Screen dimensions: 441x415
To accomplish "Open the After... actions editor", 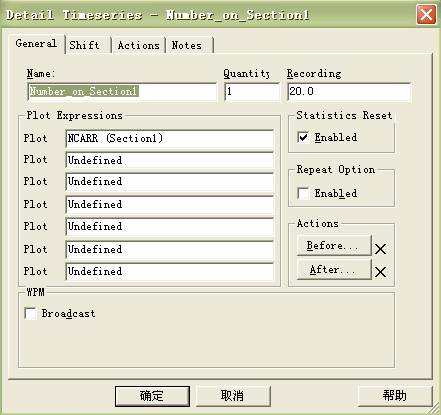I will (x=334, y=269).
